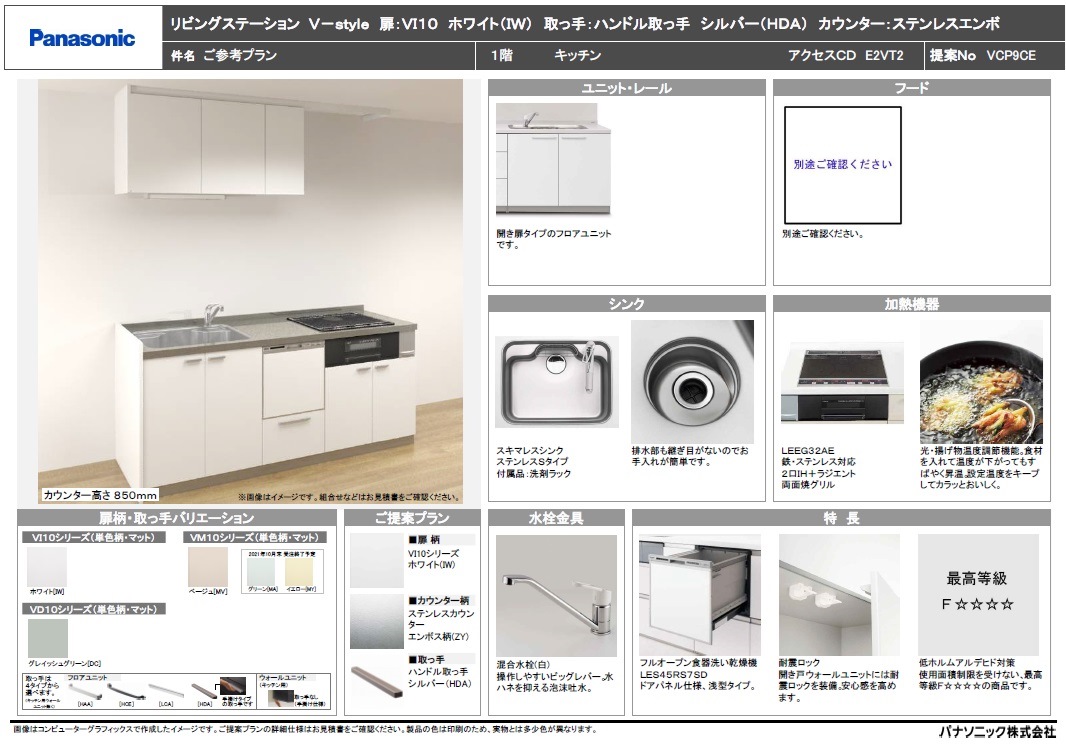Screen dimensions: 1066x748
Task: Click the 水栓金具 section header
Action: [556, 518]
